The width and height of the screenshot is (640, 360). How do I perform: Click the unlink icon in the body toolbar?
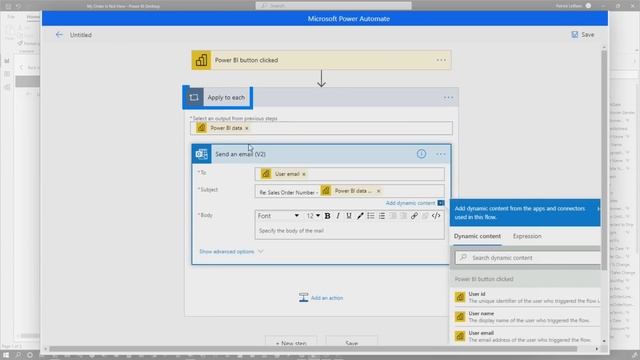[425, 216]
